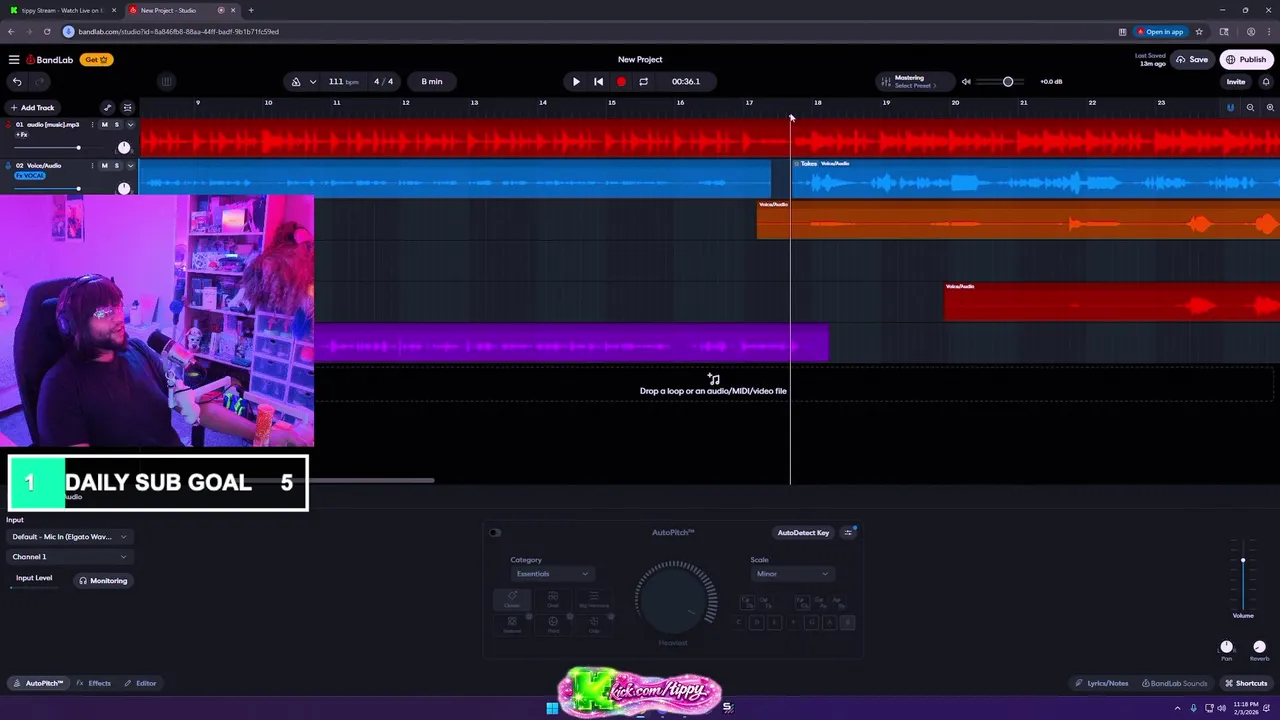Screen dimensions: 1280x720
Task: Open the automation tool icon
Action: 108,107
